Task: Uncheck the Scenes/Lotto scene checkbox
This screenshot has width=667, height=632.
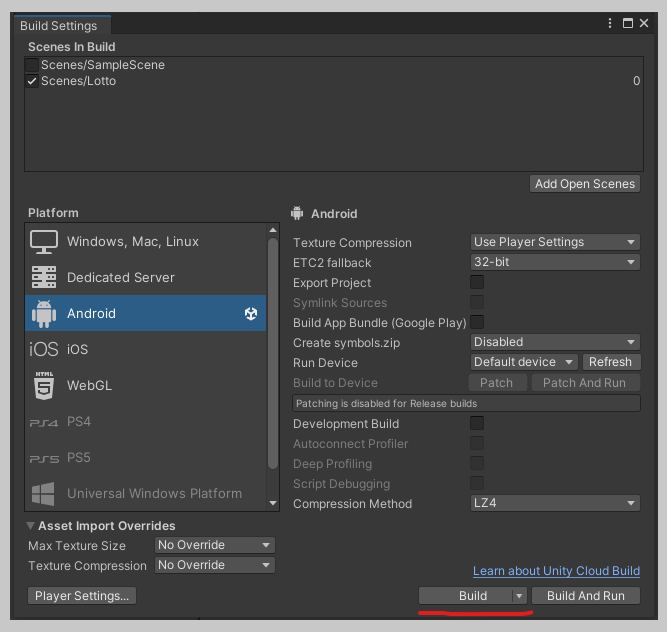Action: (x=32, y=81)
